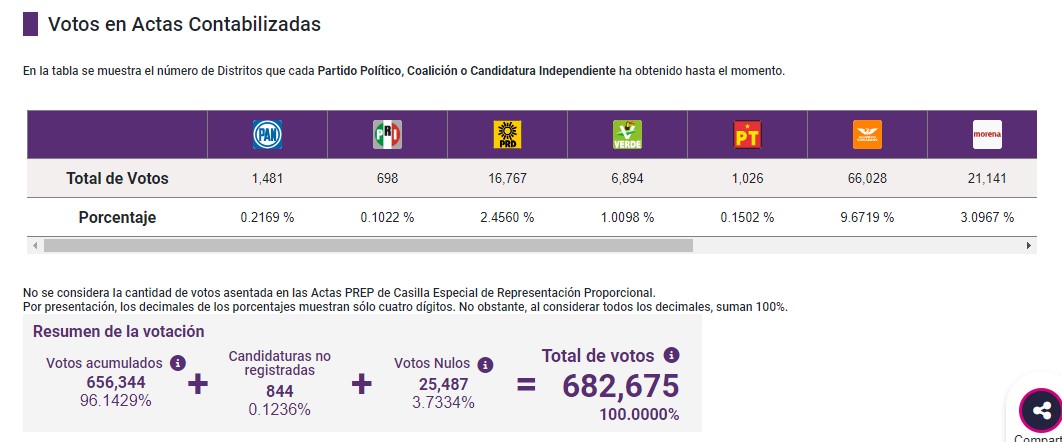The height and width of the screenshot is (442, 1062).
Task: Select the PT party logo
Action: coord(747,134)
